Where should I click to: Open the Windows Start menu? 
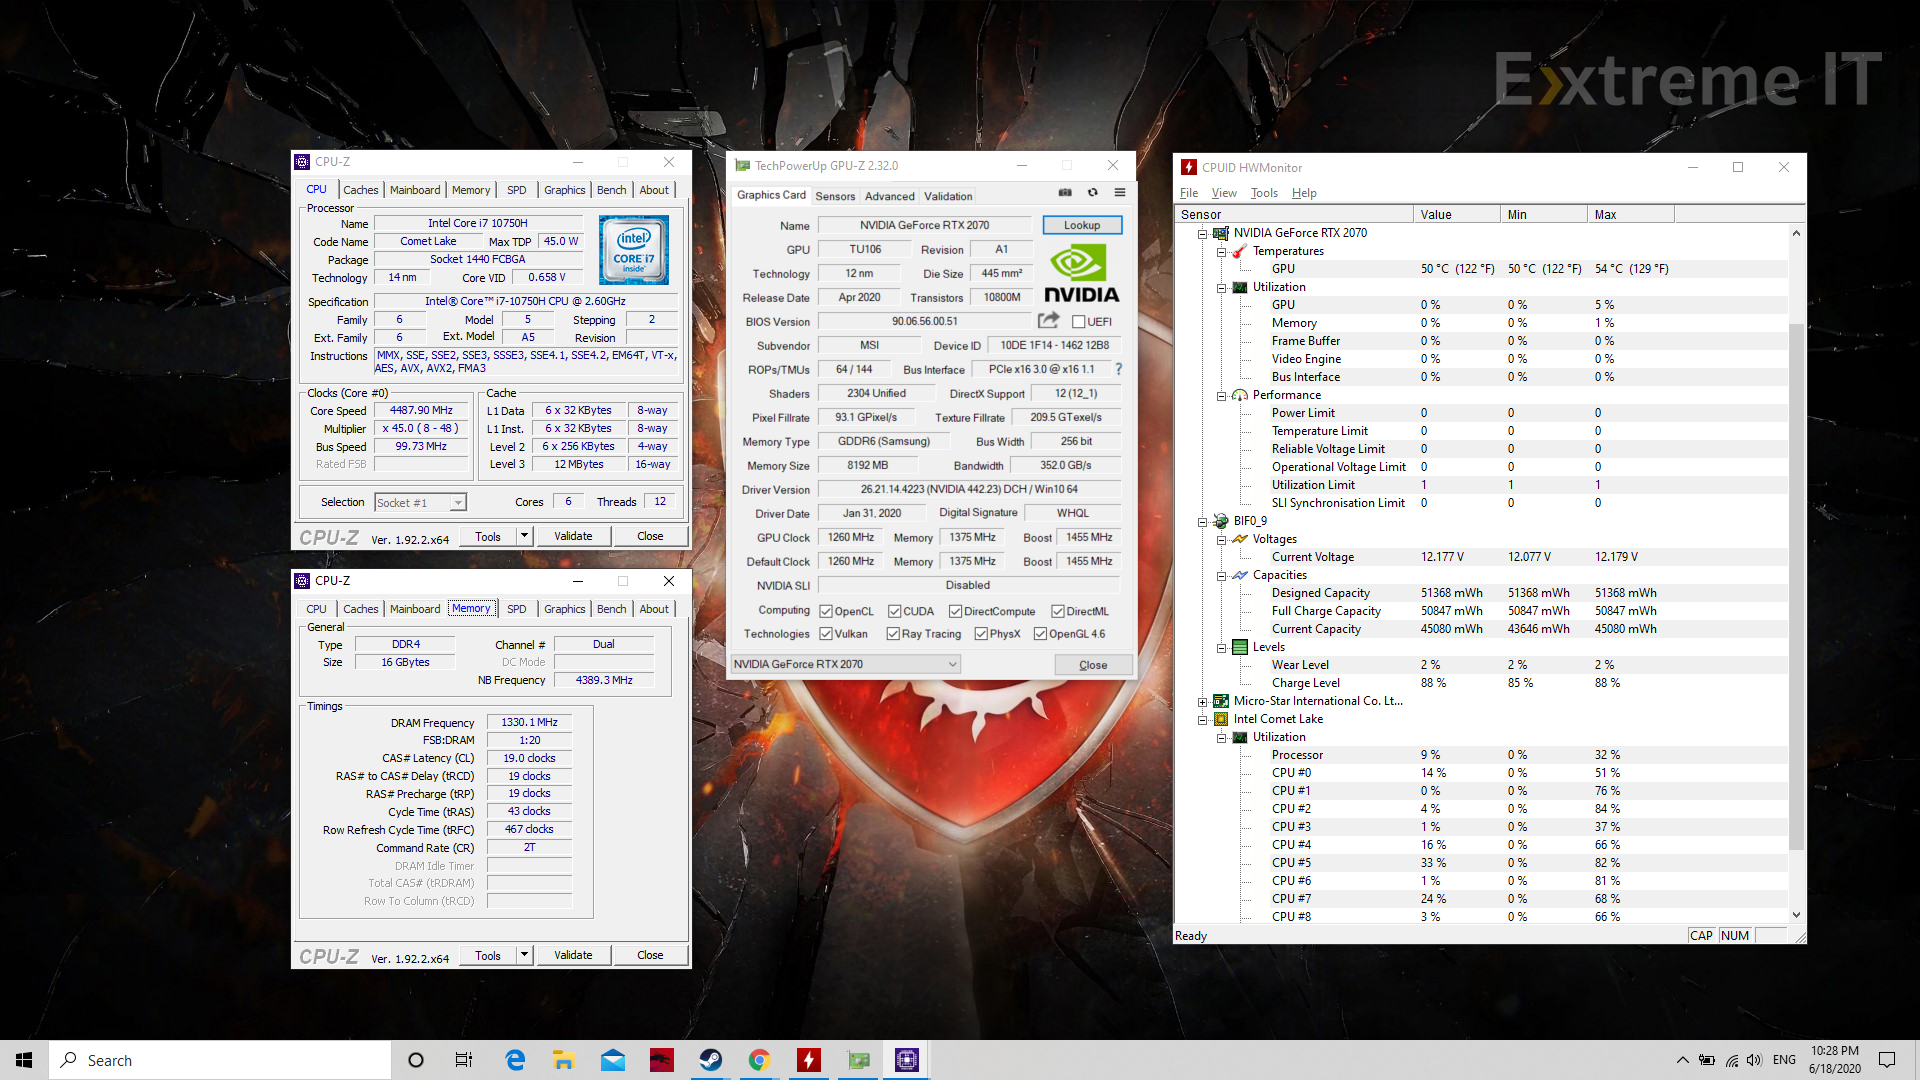(x=24, y=1060)
